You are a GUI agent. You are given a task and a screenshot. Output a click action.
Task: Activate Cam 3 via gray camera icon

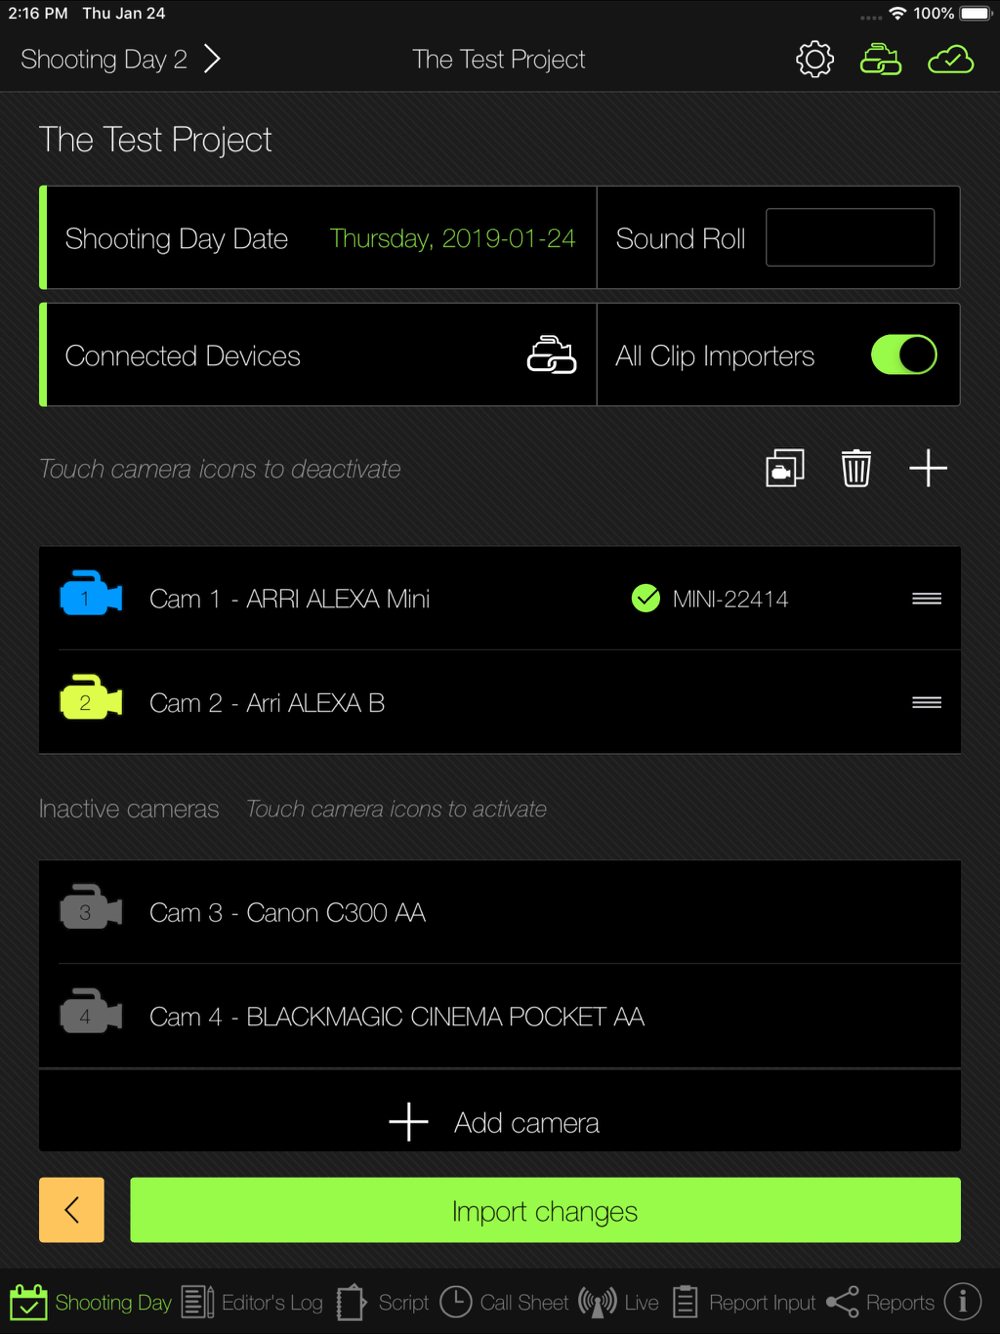(91, 912)
